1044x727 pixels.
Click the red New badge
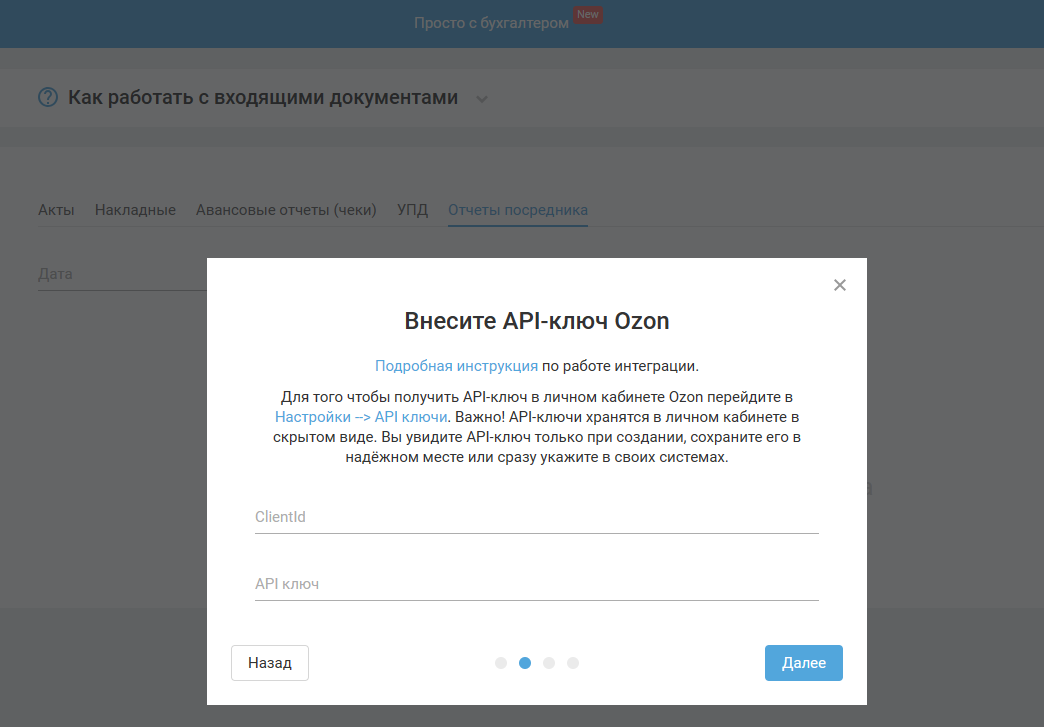(588, 15)
